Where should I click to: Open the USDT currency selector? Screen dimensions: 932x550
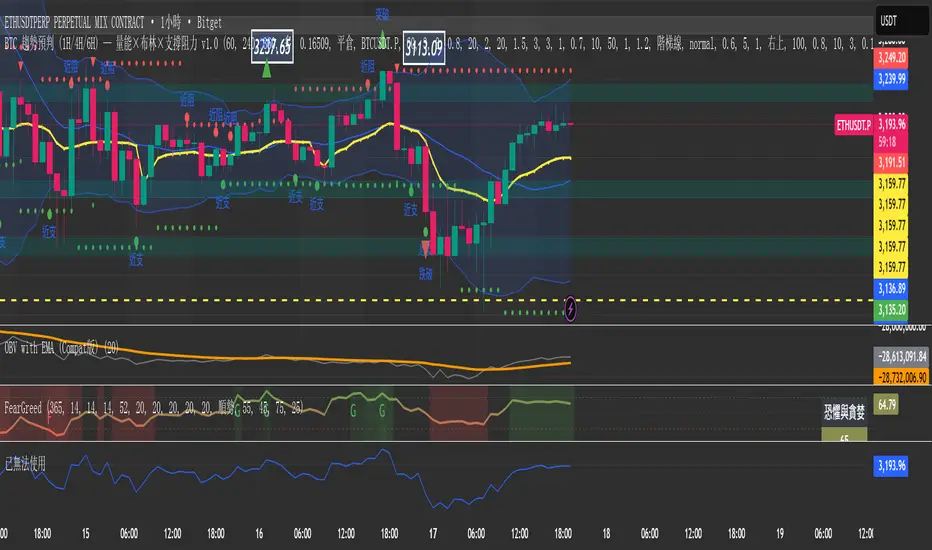tap(901, 21)
